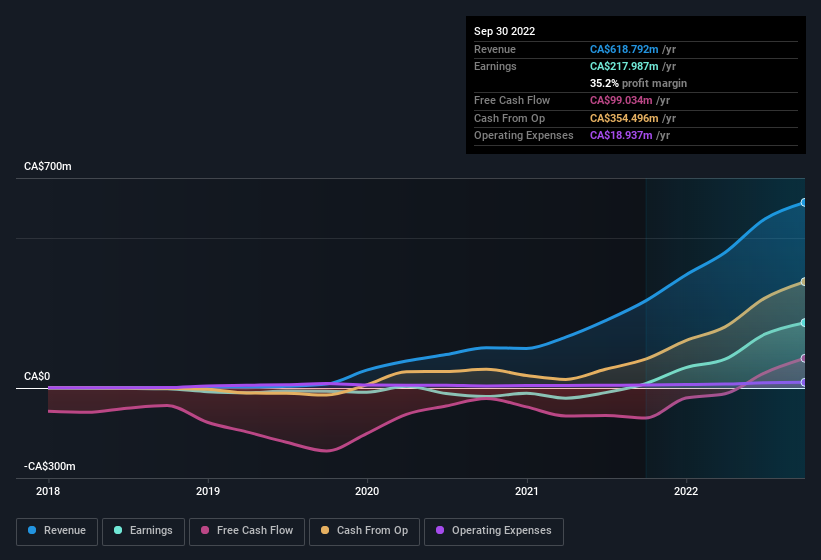The height and width of the screenshot is (560, 821).
Task: Click the Sep 30 2022 tooltip date
Action: (504, 31)
